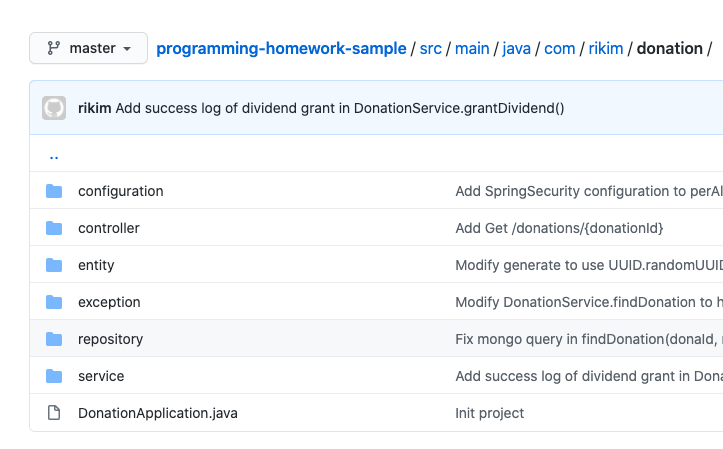This screenshot has width=723, height=449.
Task: Open 'Init project' commit message
Action: (489, 413)
